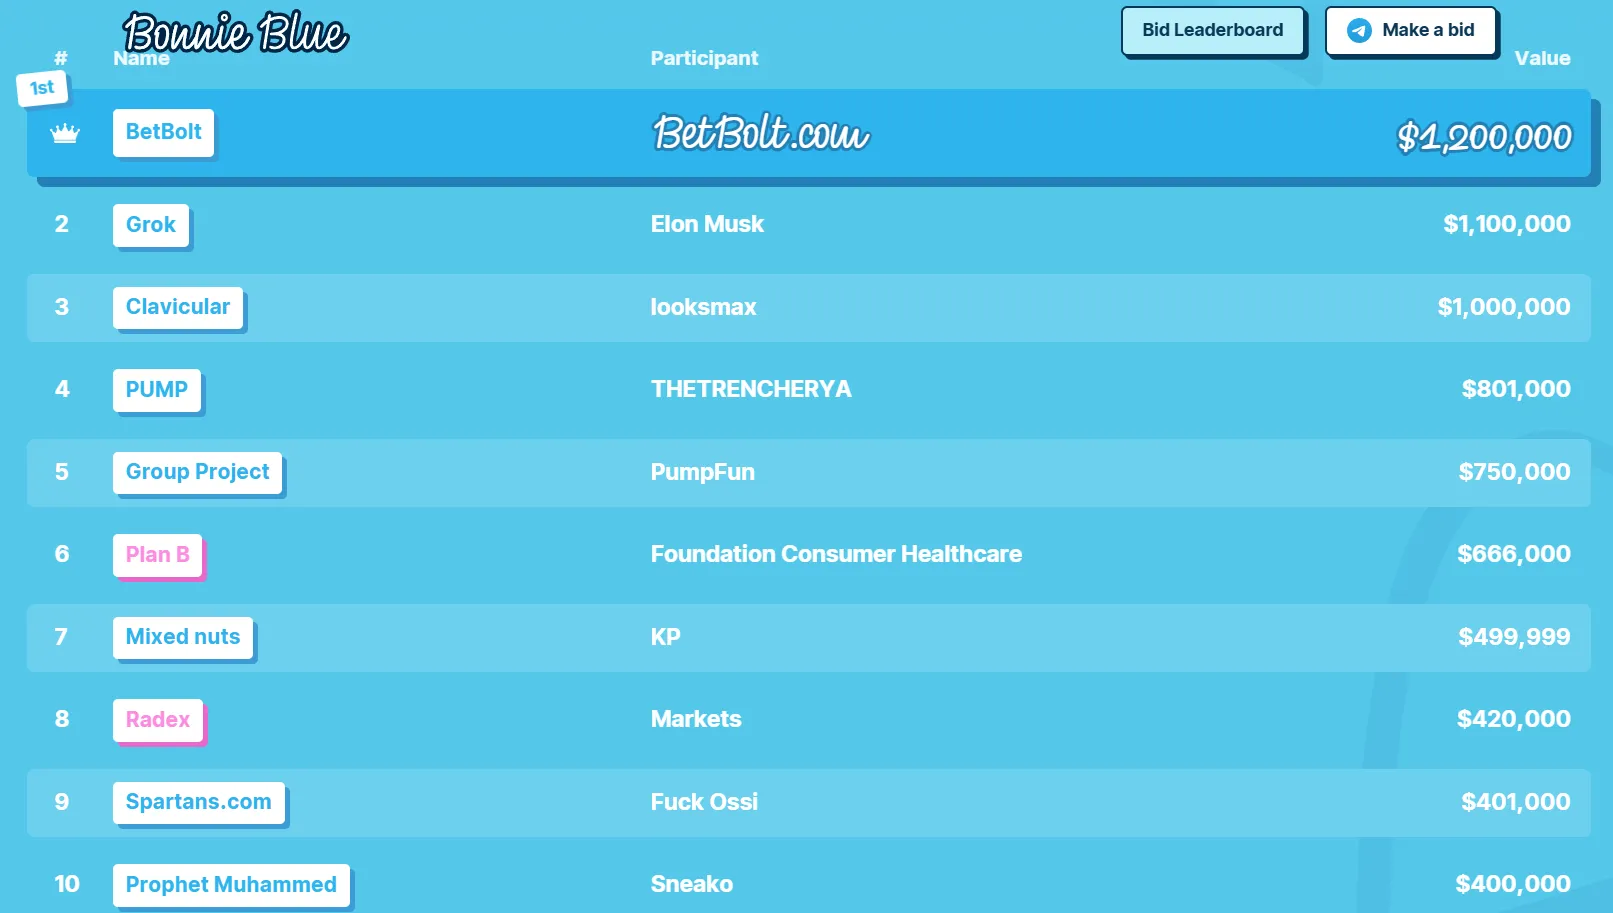Click participant KP
The image size is (1613, 913).
click(x=666, y=637)
